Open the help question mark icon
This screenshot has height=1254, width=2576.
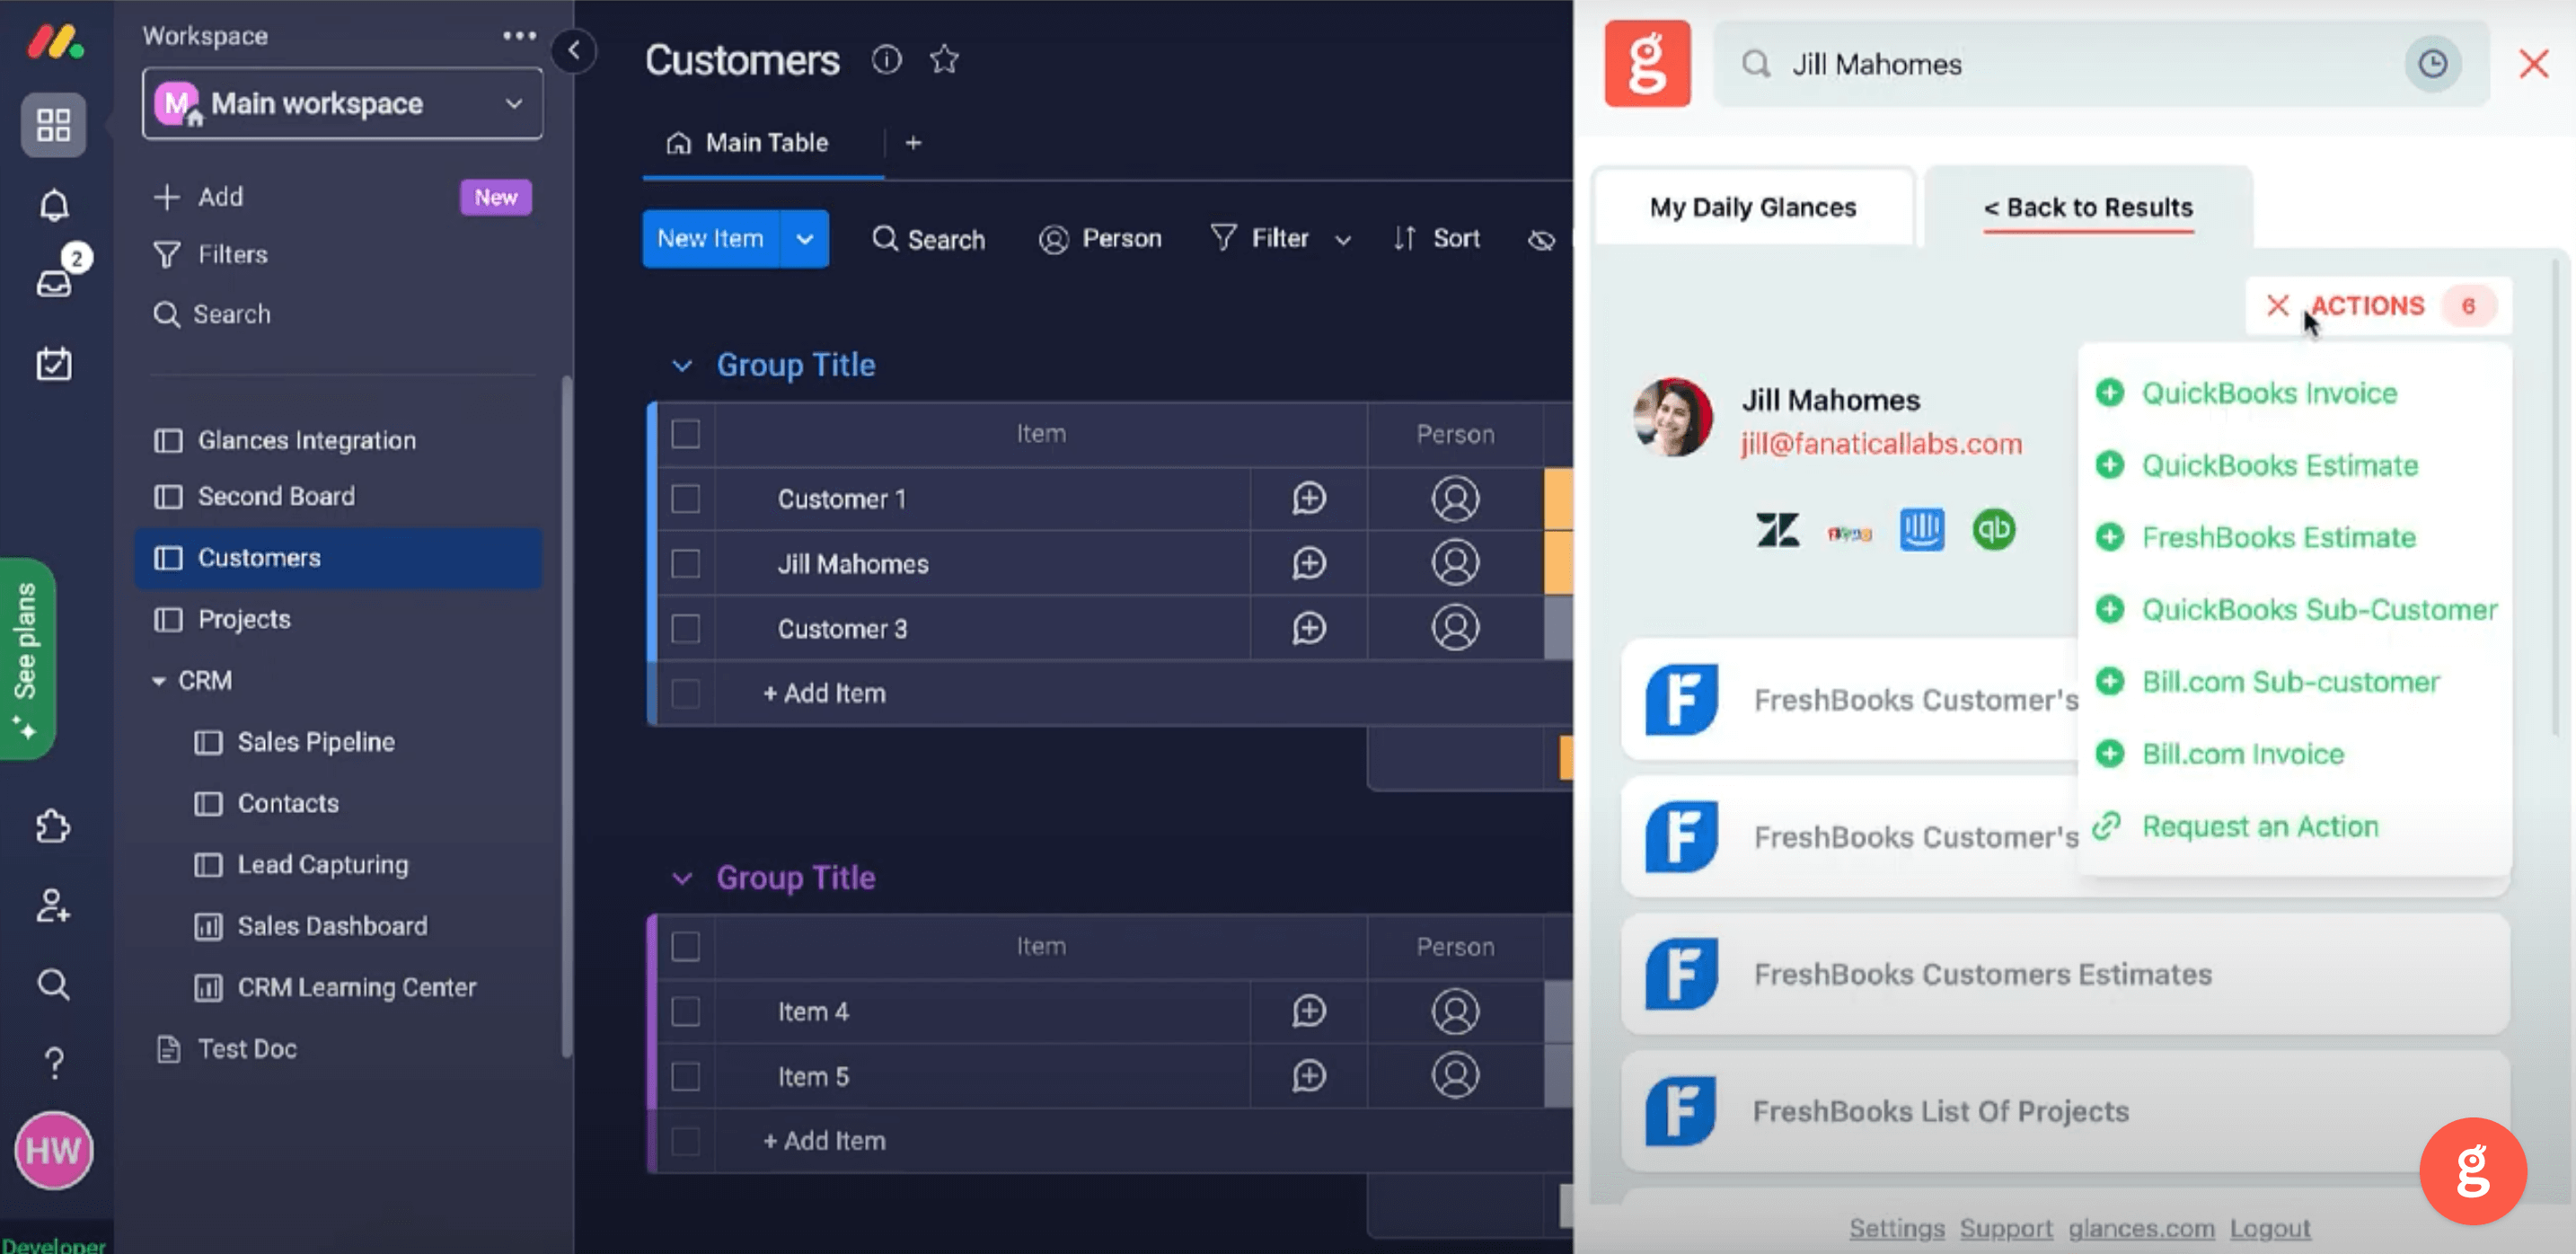54,1063
